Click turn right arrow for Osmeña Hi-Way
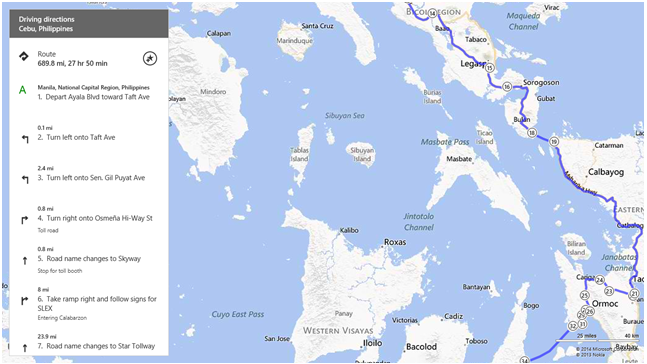This screenshot has height=364, width=647. click(25, 220)
